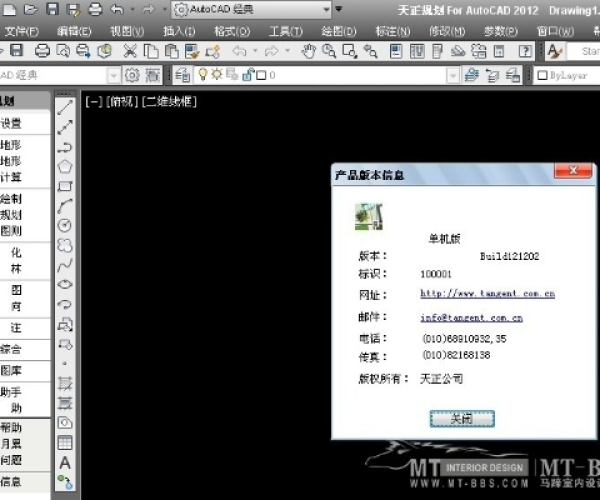
Task: Click the Paste clipboard icon
Action: (171, 51)
